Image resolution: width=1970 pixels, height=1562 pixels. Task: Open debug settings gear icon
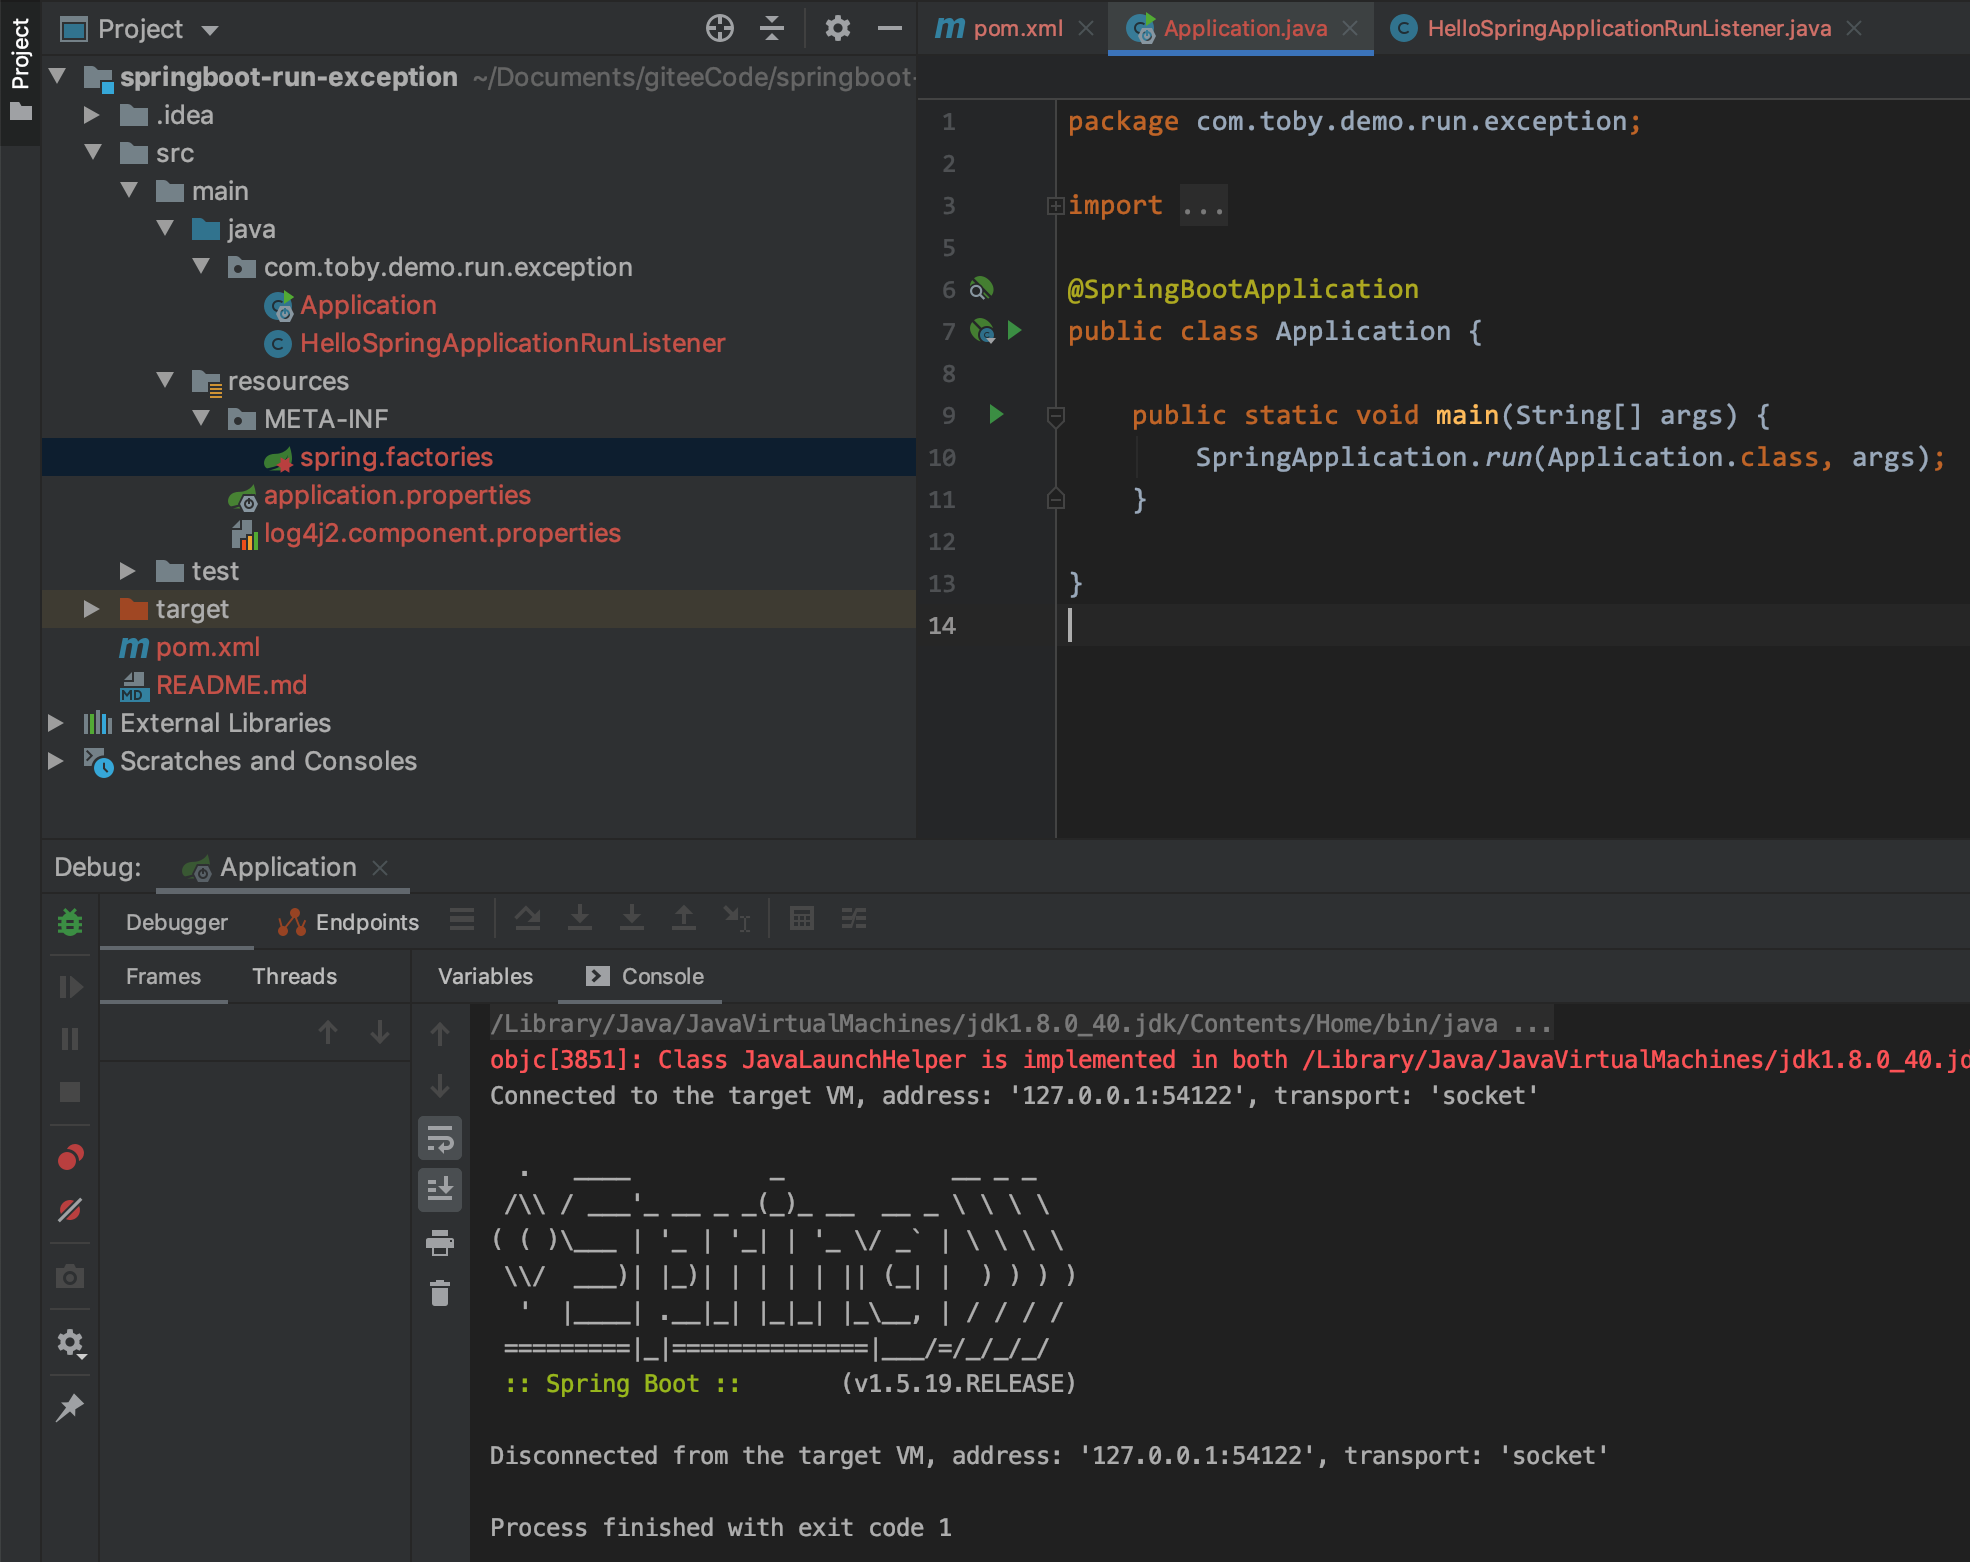70,1342
